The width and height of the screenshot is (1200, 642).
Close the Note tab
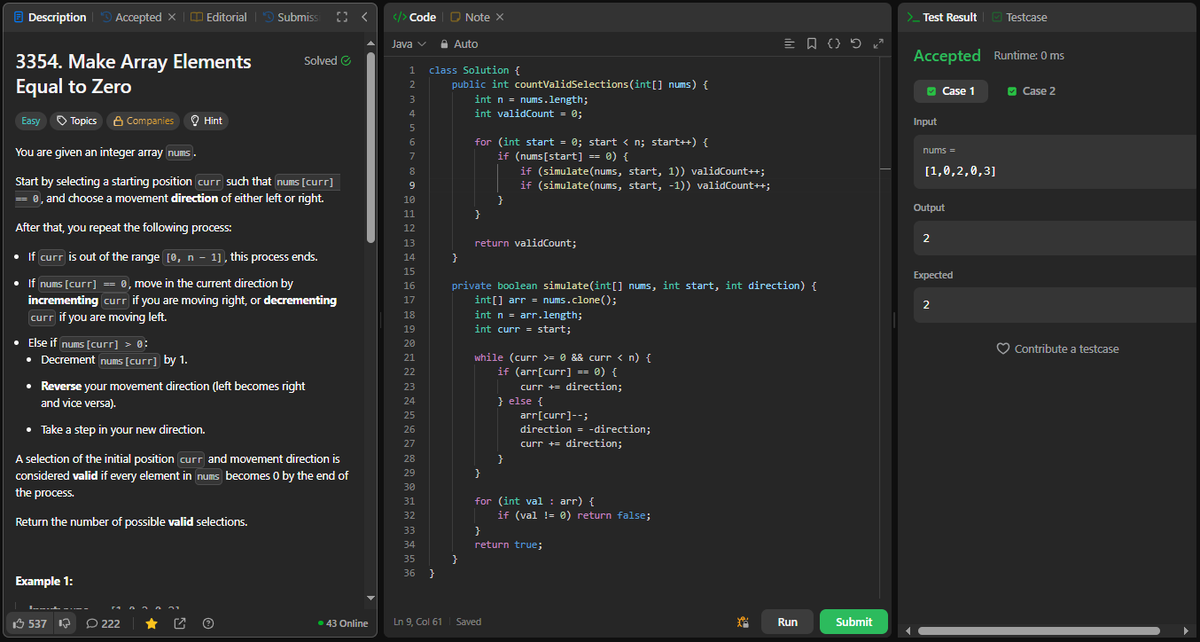point(500,17)
